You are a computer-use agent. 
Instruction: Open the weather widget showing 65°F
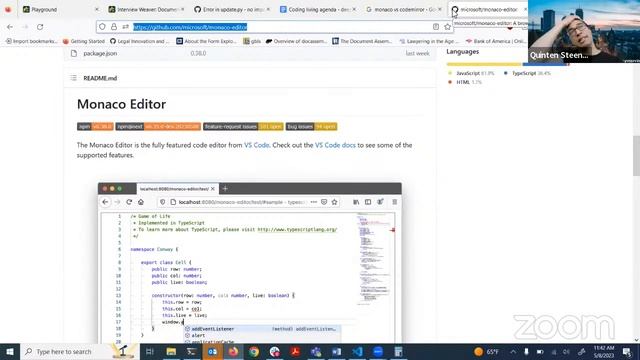[x=487, y=351]
